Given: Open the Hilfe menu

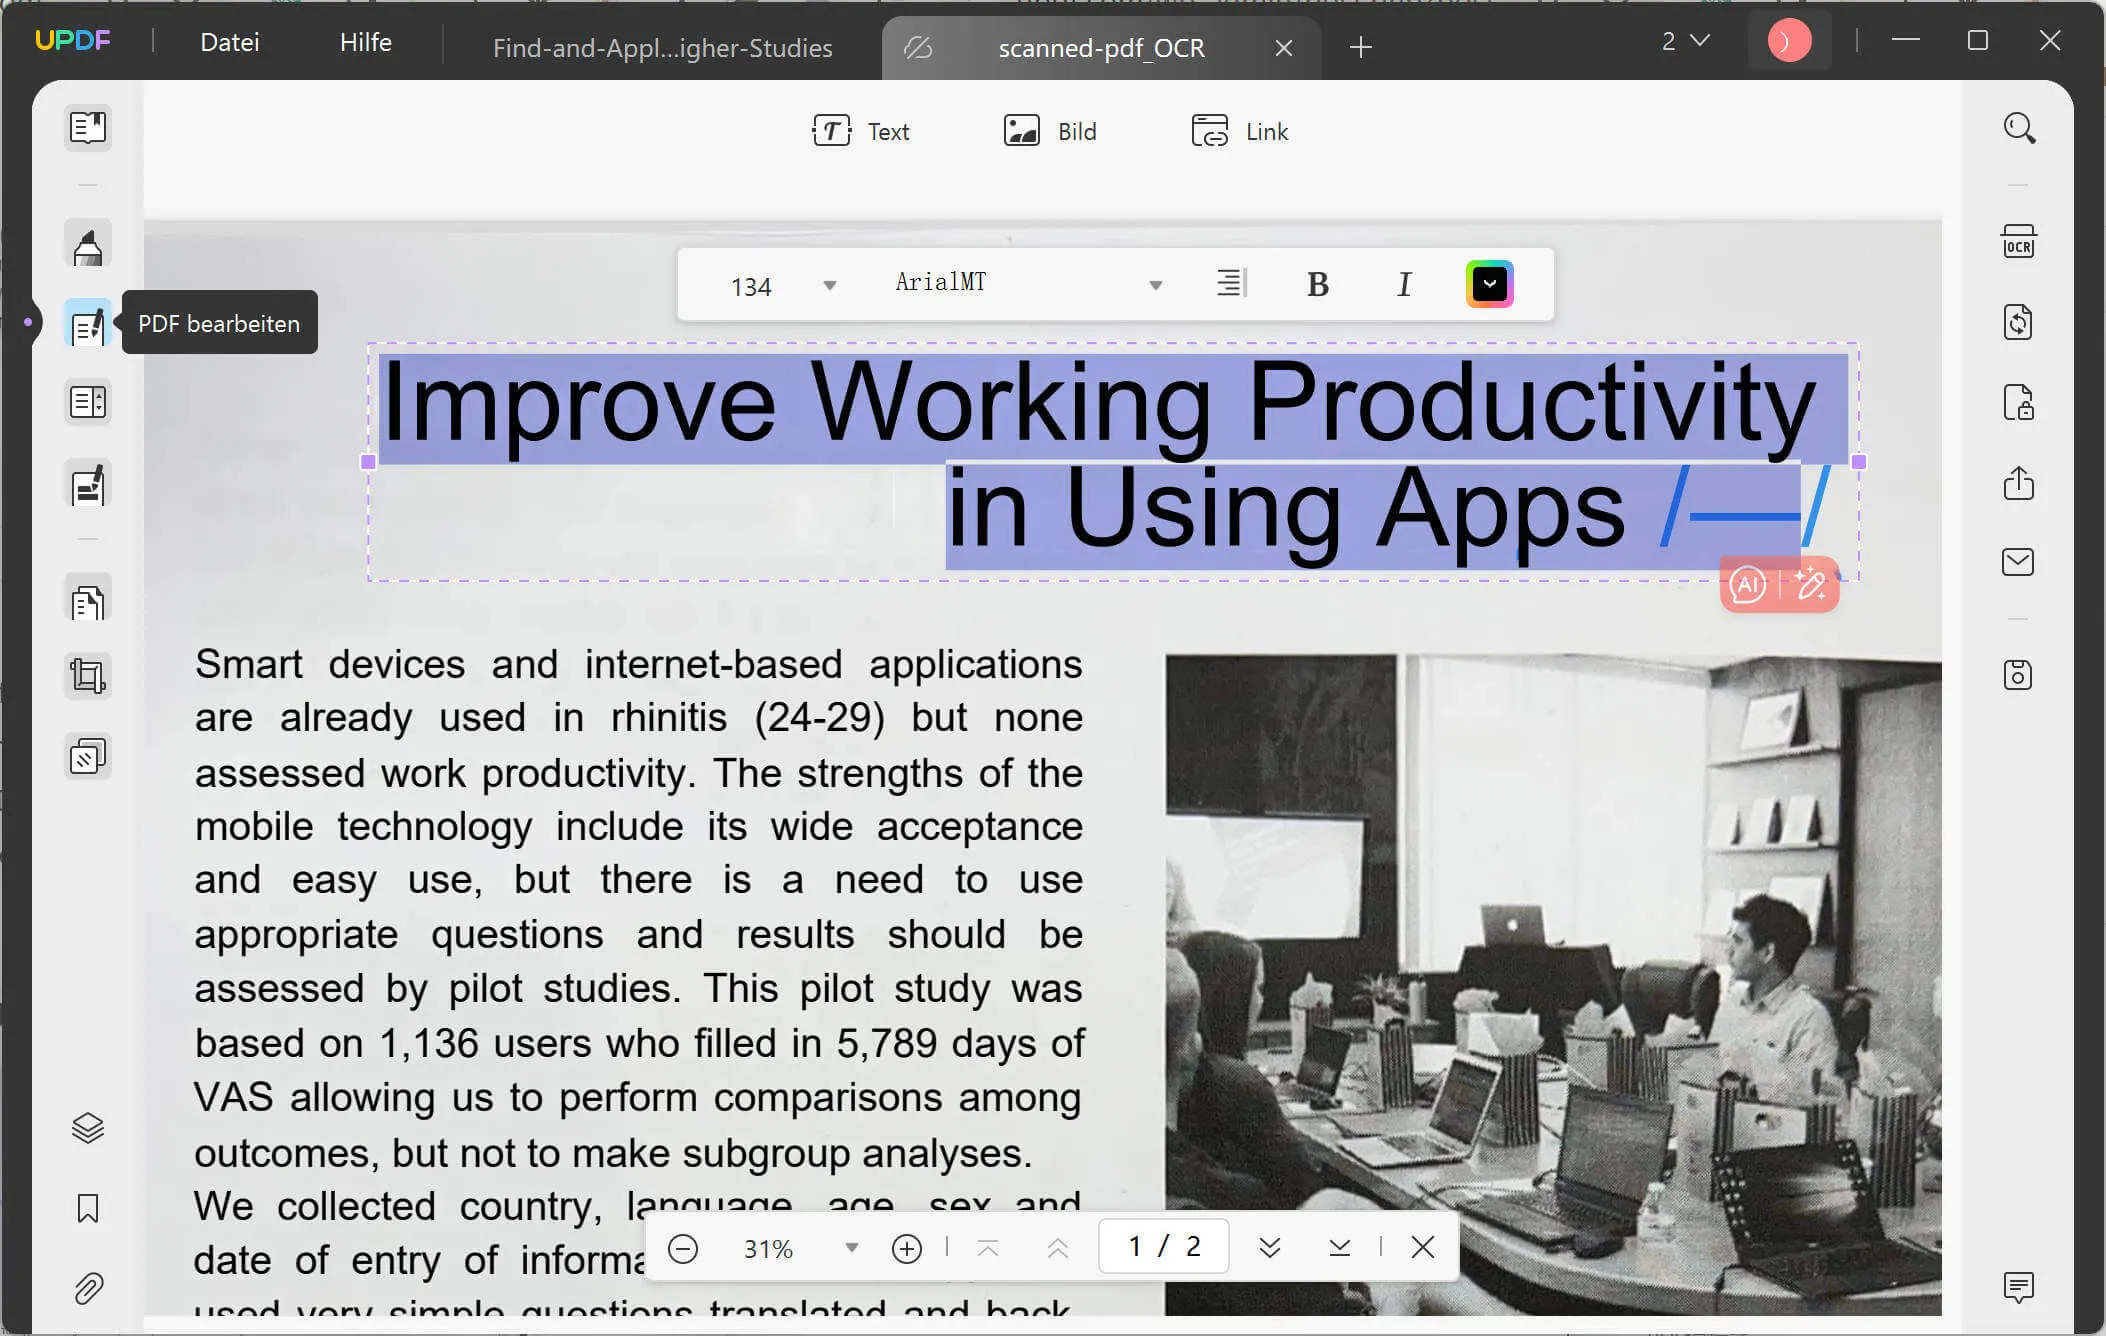Looking at the screenshot, I should coord(365,41).
